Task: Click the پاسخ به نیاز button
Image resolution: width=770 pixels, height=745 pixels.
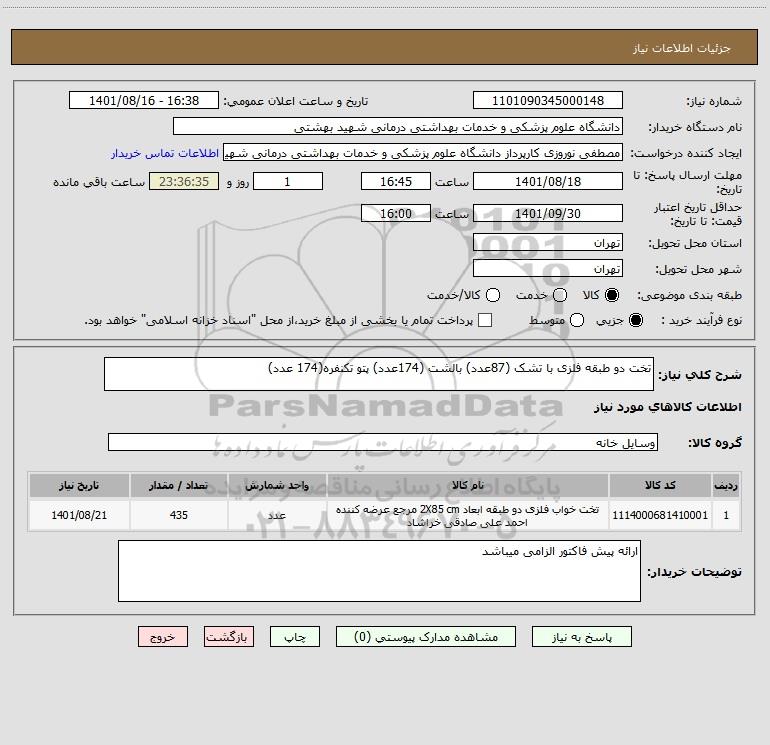Action: point(581,636)
